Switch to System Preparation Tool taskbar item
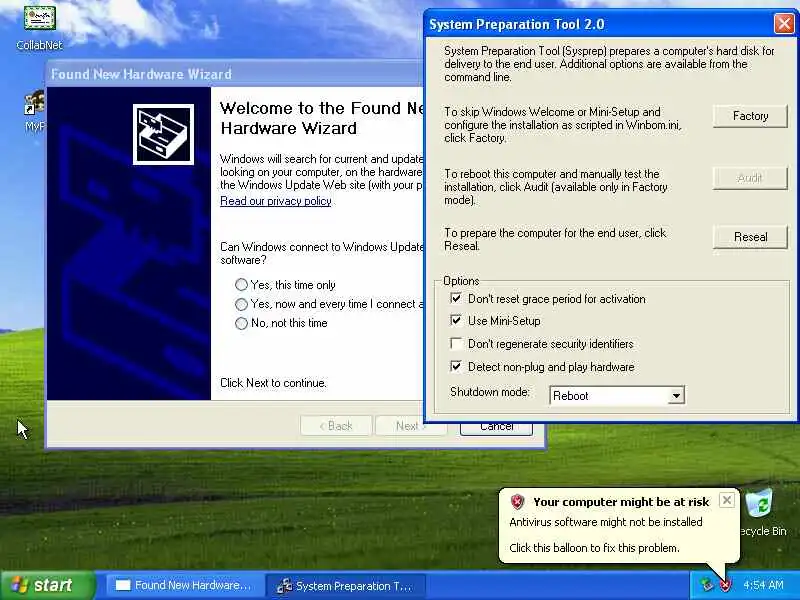Image resolution: width=800 pixels, height=600 pixels. tap(344, 586)
